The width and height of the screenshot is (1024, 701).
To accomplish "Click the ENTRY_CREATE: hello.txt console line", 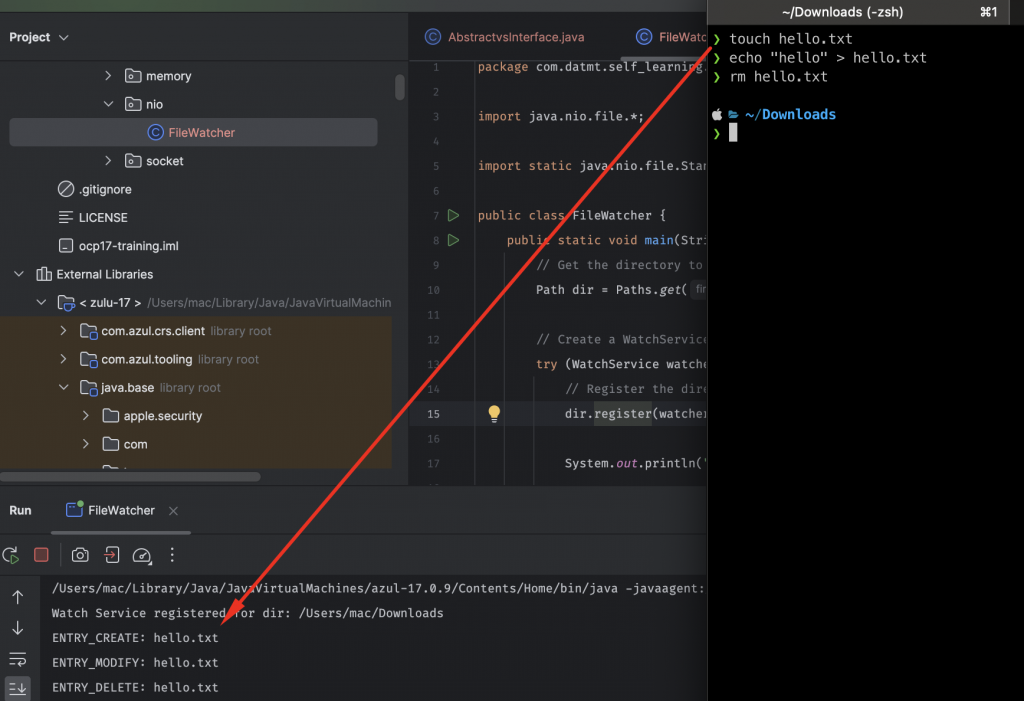I will click(135, 638).
